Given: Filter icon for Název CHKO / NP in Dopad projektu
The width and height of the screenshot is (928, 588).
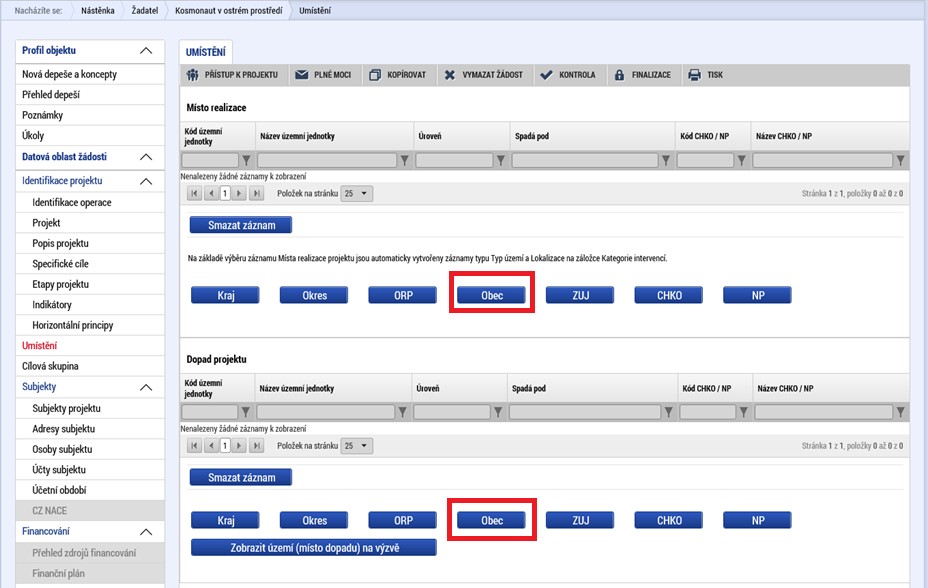Looking at the screenshot, I should click(900, 412).
